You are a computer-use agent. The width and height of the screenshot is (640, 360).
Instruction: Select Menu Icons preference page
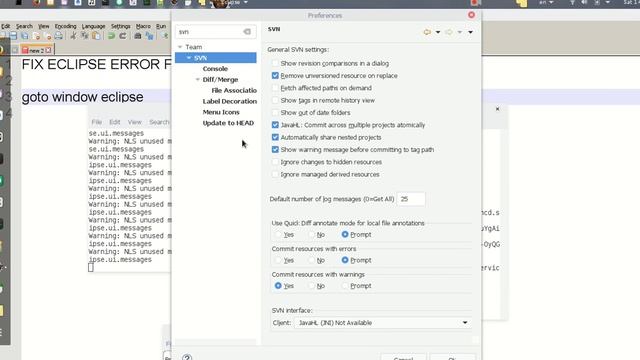[221, 112]
